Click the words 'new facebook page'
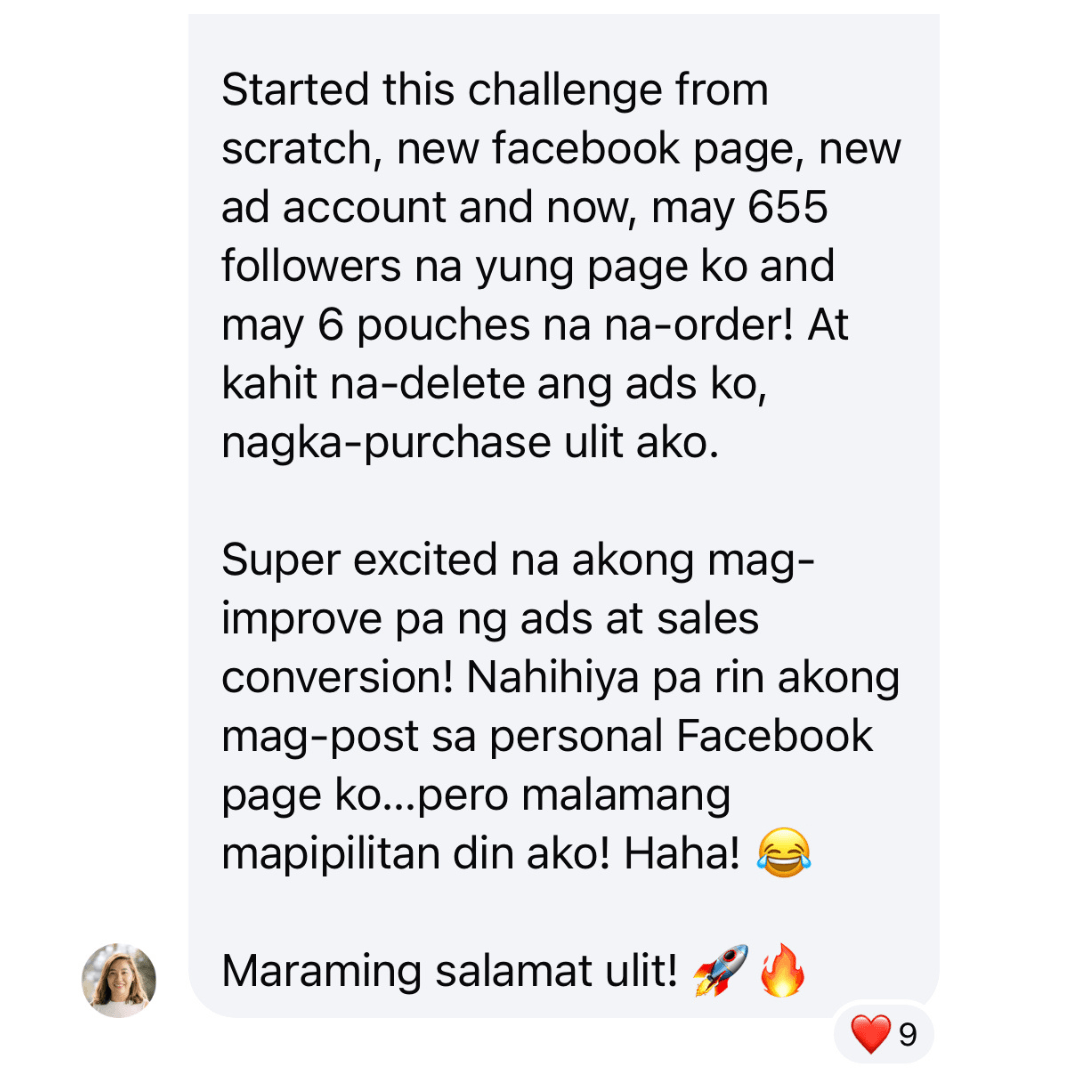This screenshot has width=1080, height=1080. pos(599,149)
